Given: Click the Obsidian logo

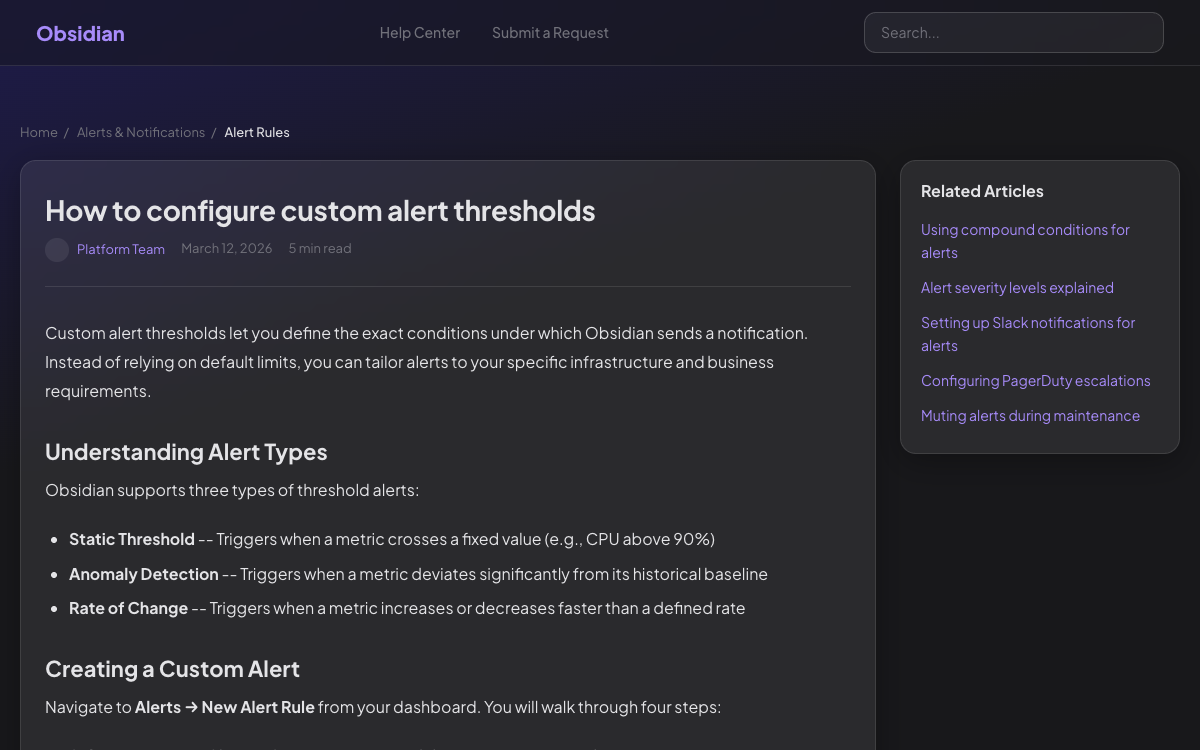Looking at the screenshot, I should pos(80,33).
